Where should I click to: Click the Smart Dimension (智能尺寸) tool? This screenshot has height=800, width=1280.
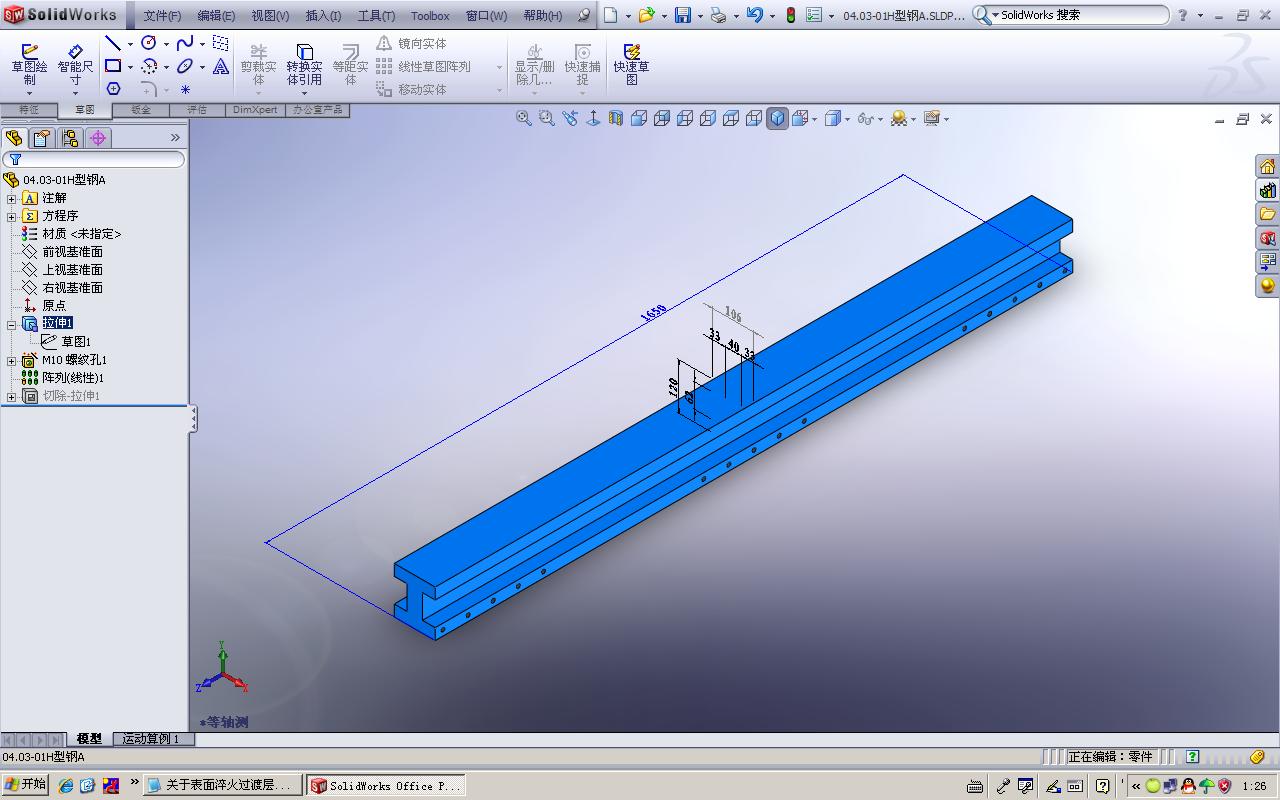[x=75, y=63]
